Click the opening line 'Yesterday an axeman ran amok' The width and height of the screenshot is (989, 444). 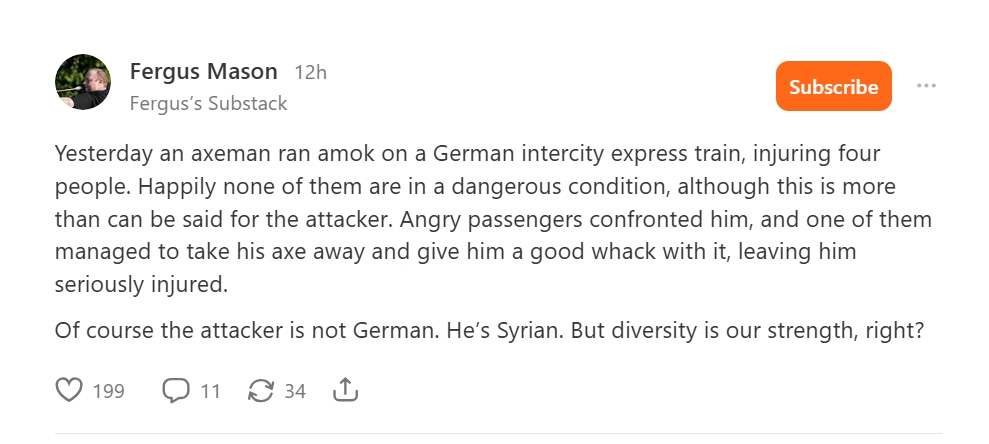[466, 156]
